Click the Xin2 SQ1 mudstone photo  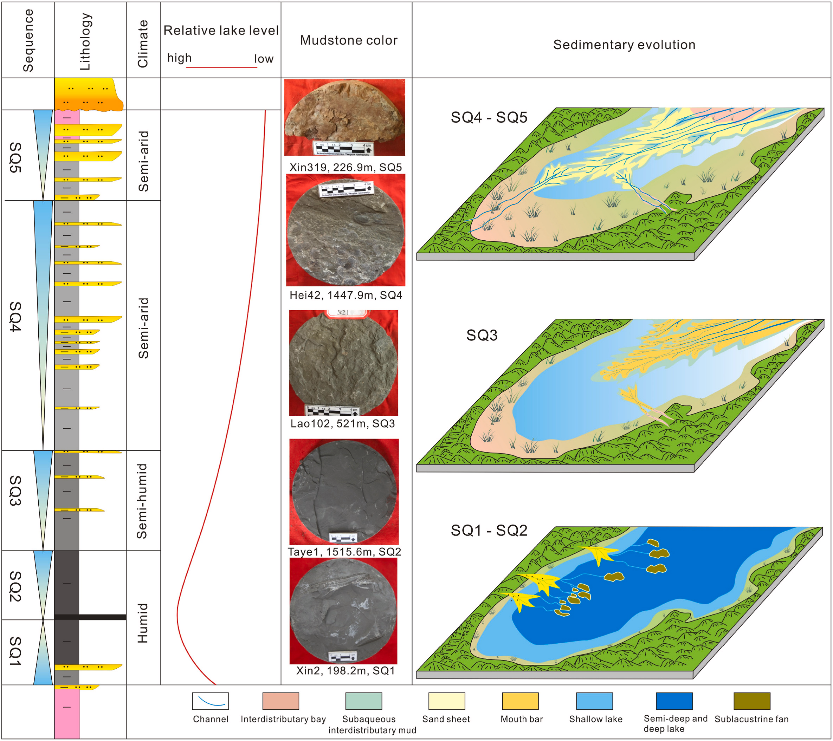pos(343,609)
